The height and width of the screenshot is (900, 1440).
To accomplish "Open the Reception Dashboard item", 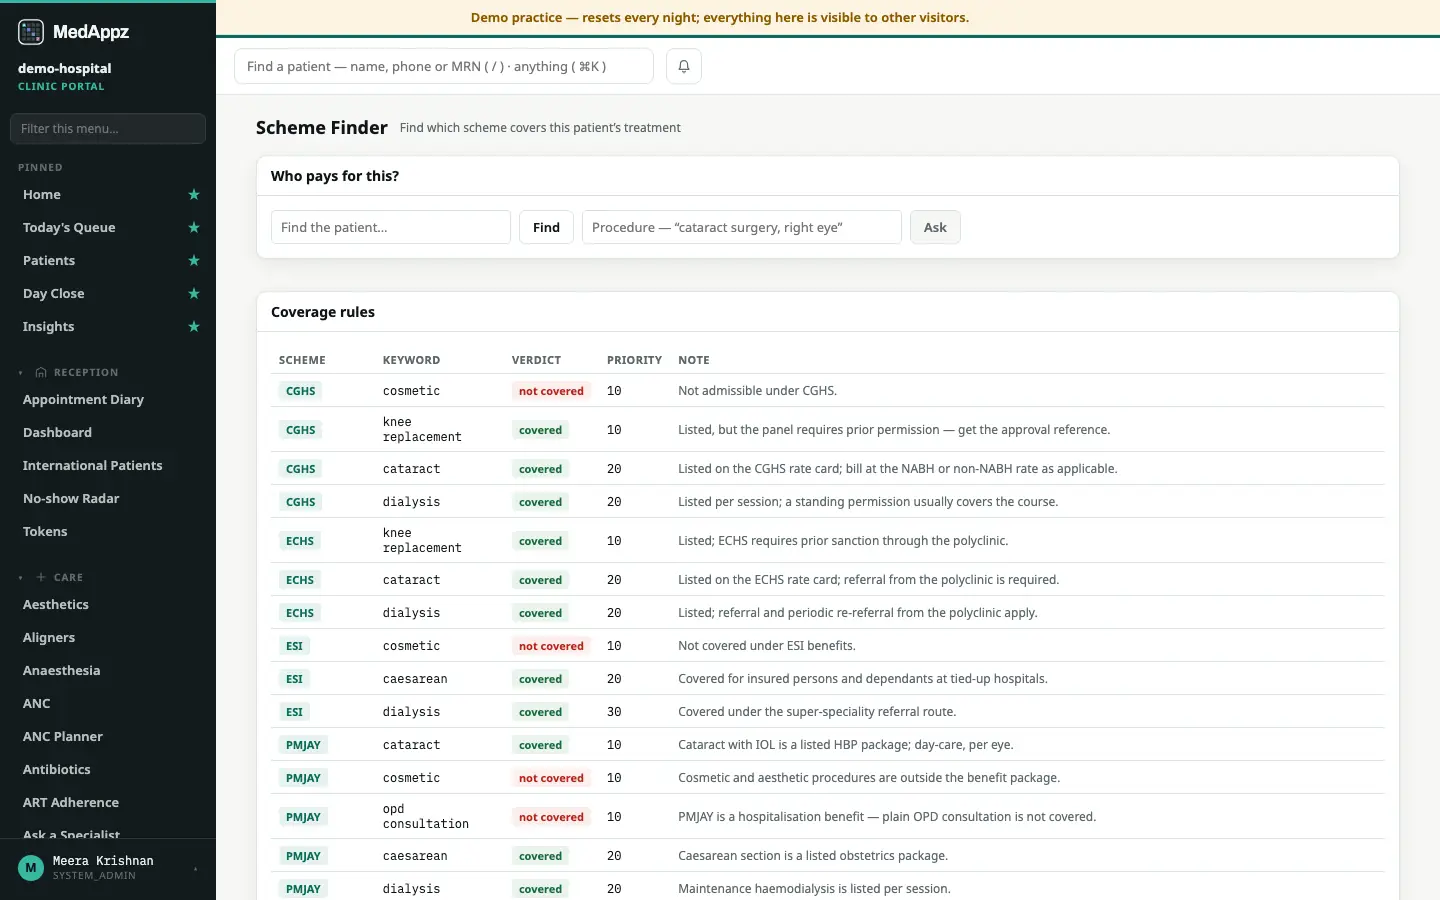I will coord(58,433).
